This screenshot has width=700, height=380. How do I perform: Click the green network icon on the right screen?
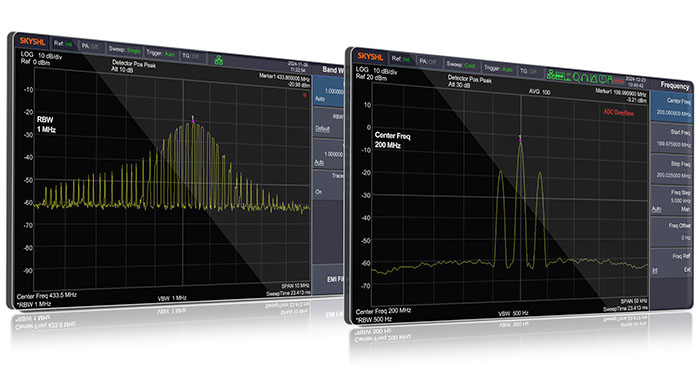(551, 75)
